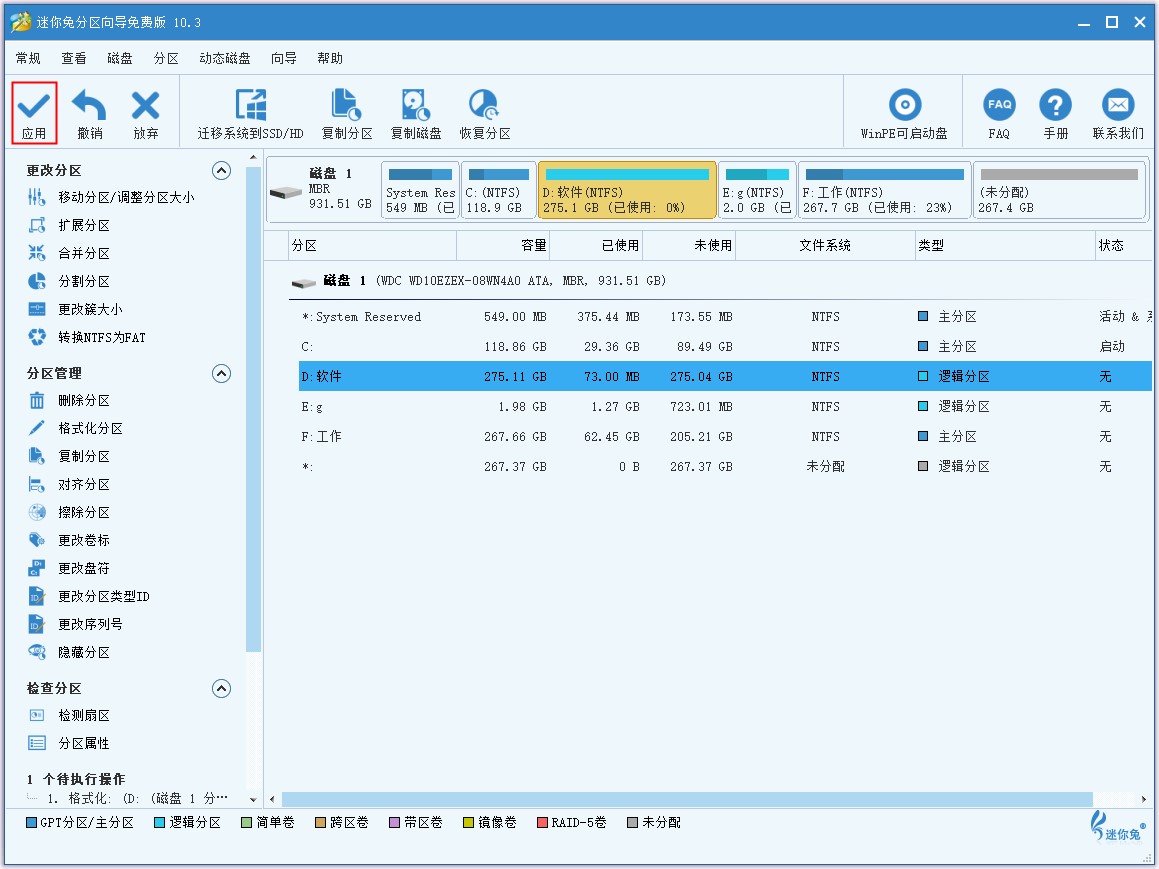Select 转换NTFS为FAT option
This screenshot has width=1159, height=869.
101,338
